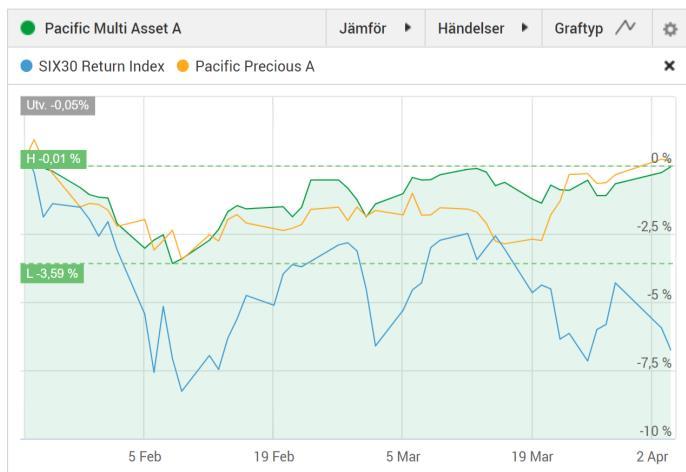The image size is (686, 472).
Task: Open the Händelser menu
Action: point(483,28)
